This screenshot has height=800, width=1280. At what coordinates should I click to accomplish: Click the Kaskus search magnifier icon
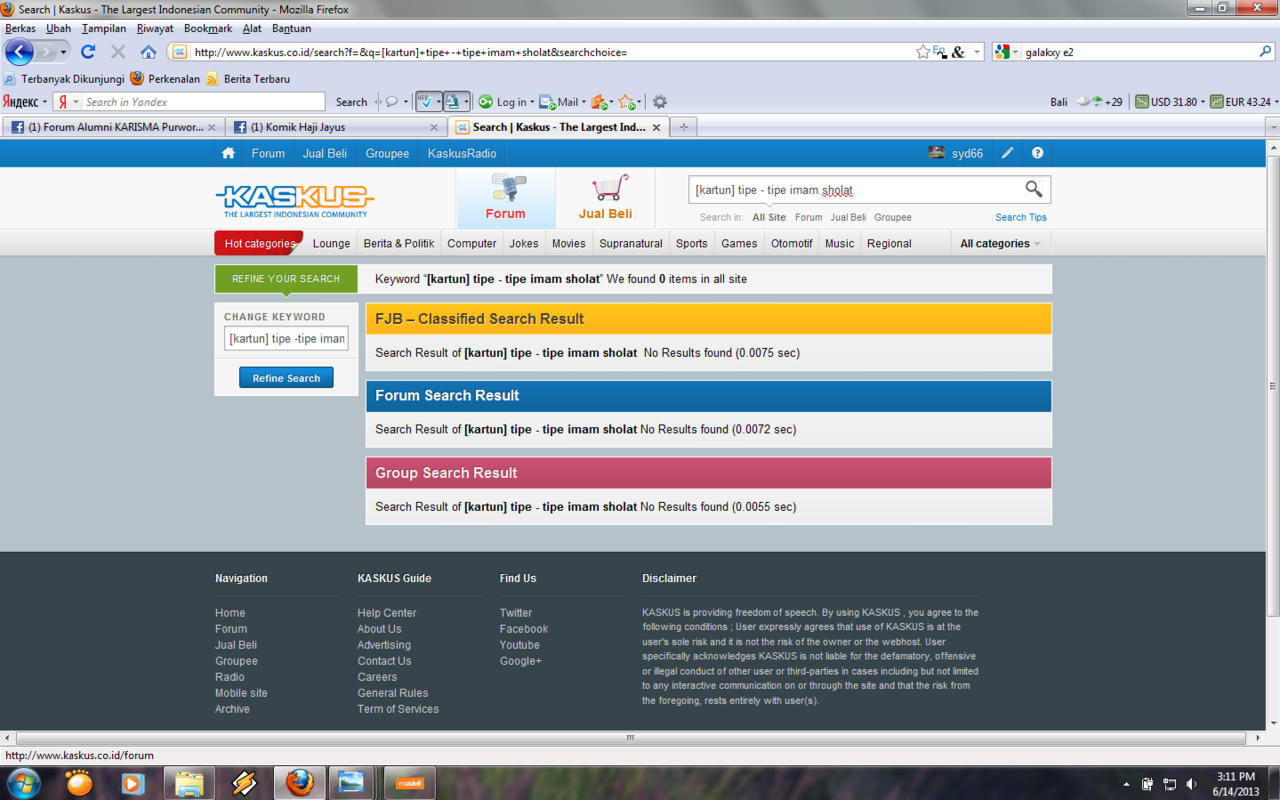(x=1034, y=189)
